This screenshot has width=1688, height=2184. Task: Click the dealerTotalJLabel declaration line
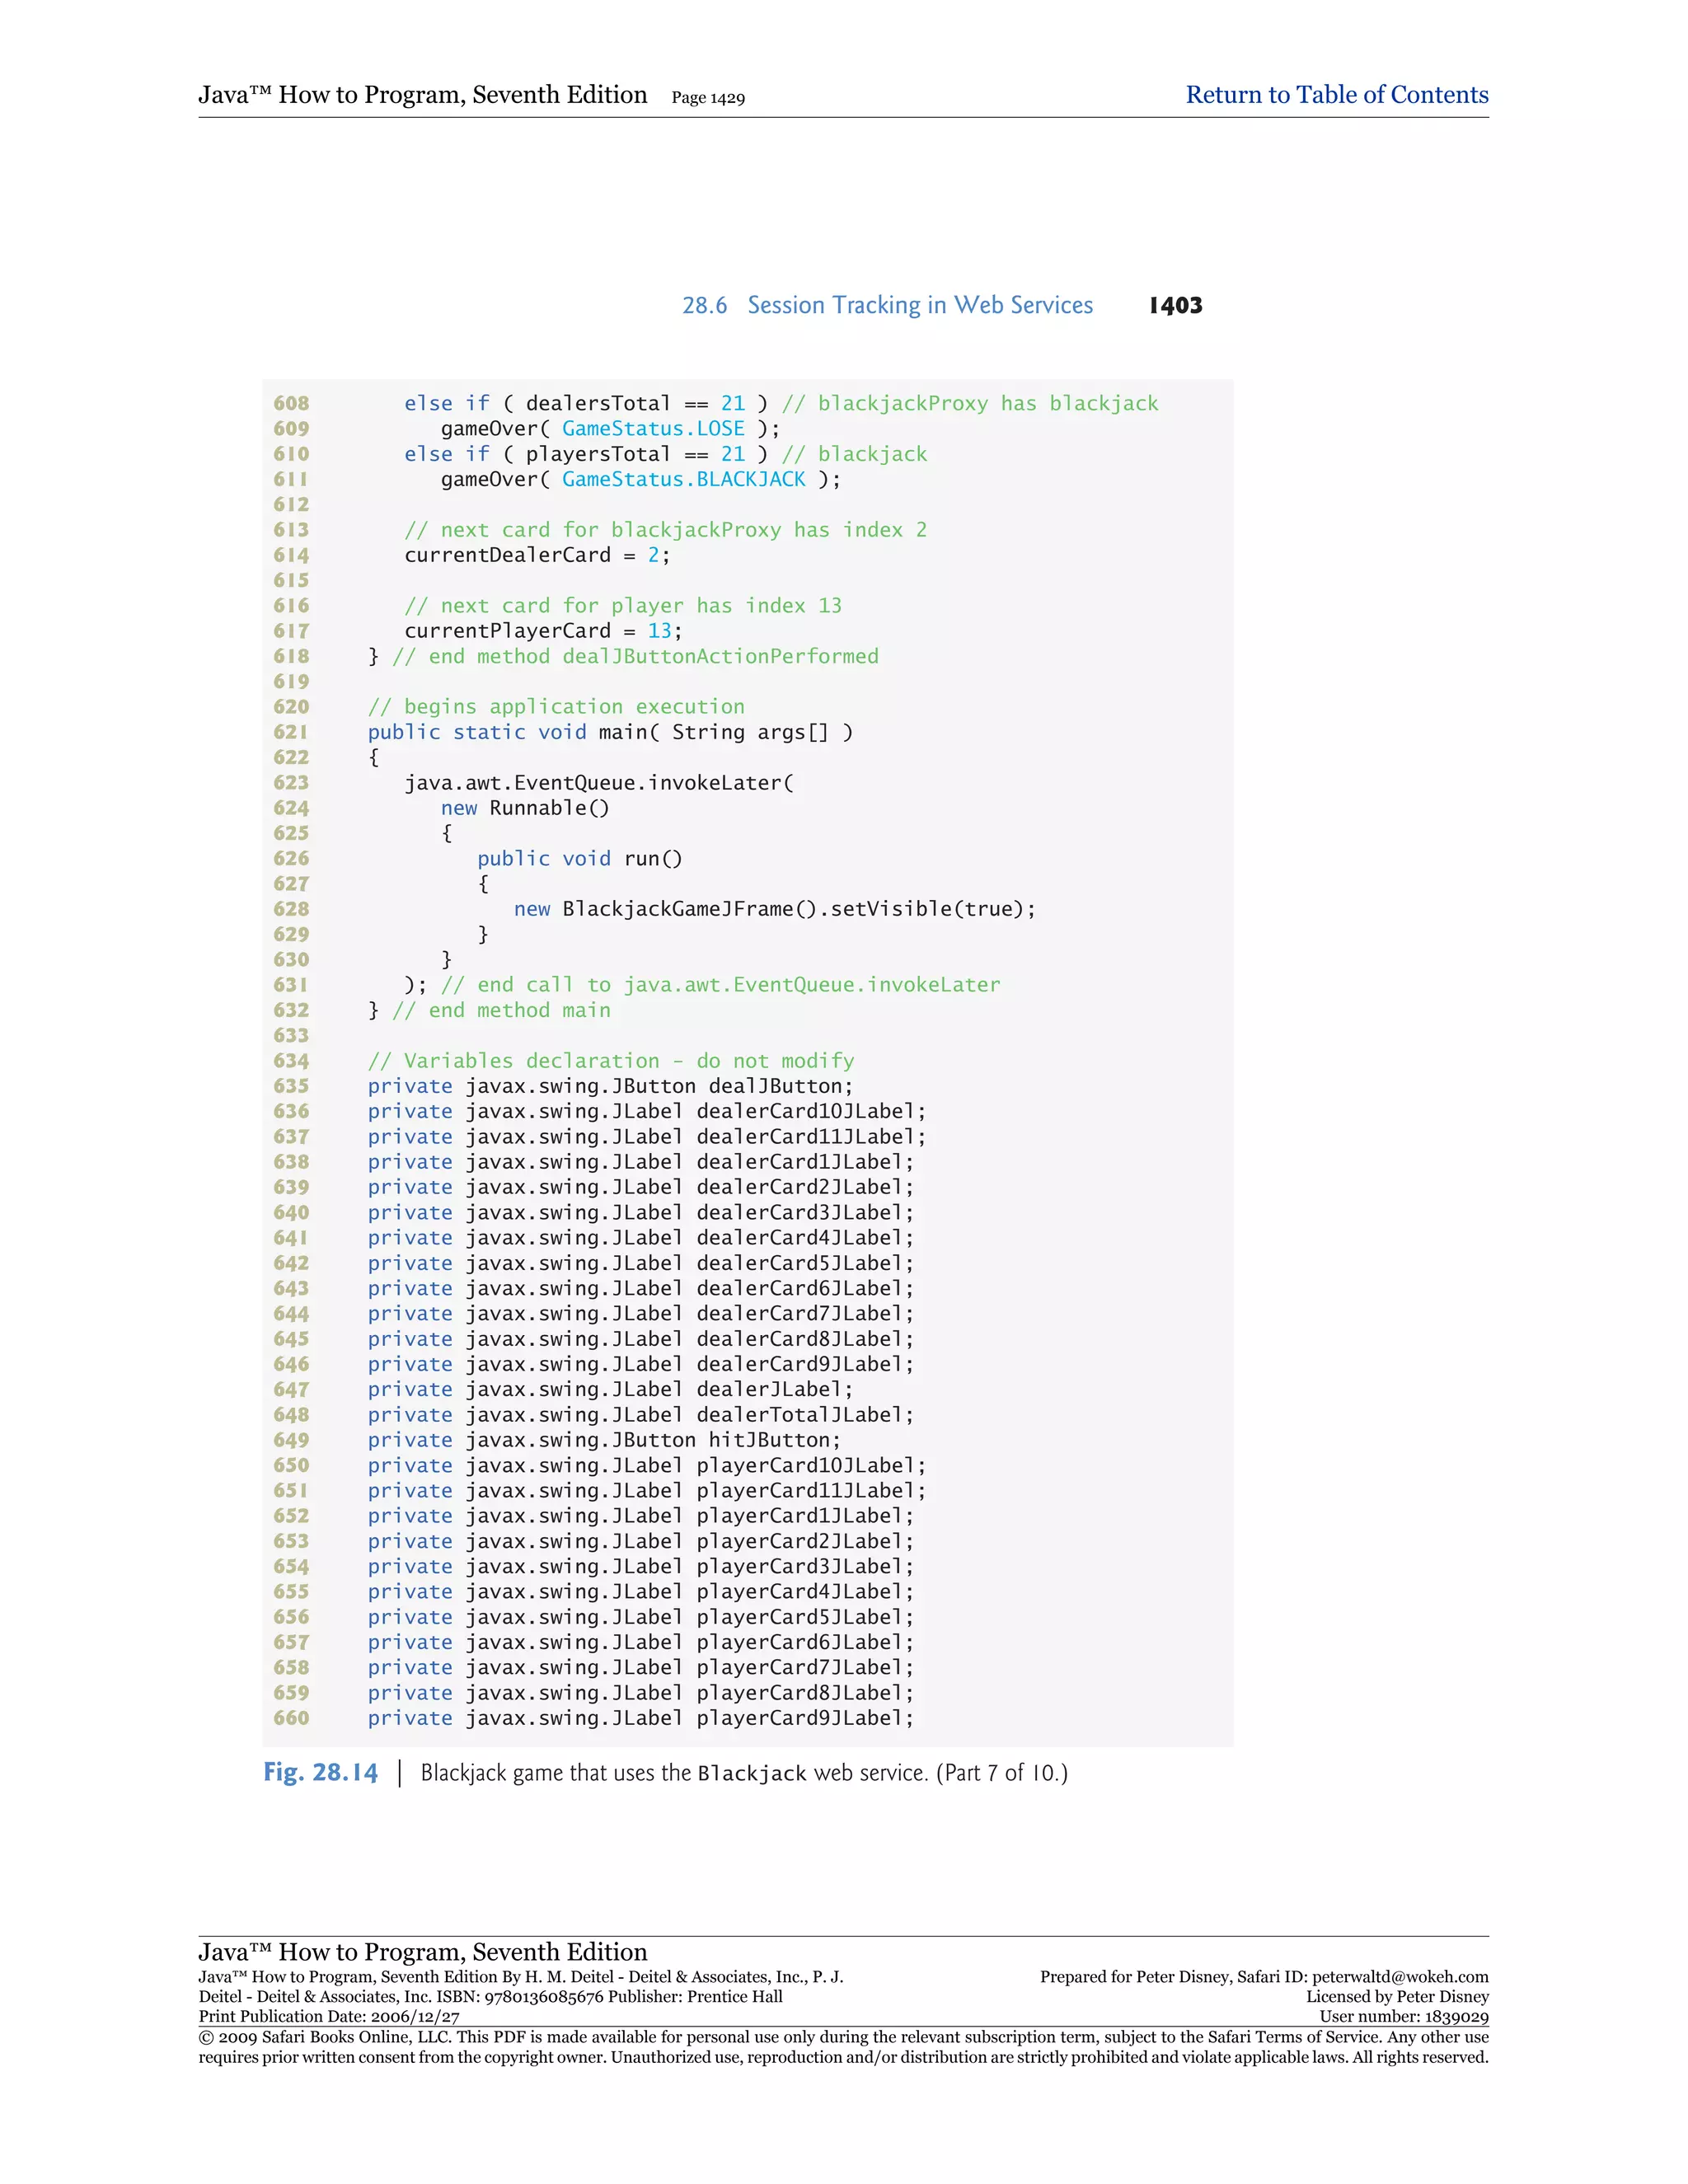640,1416
